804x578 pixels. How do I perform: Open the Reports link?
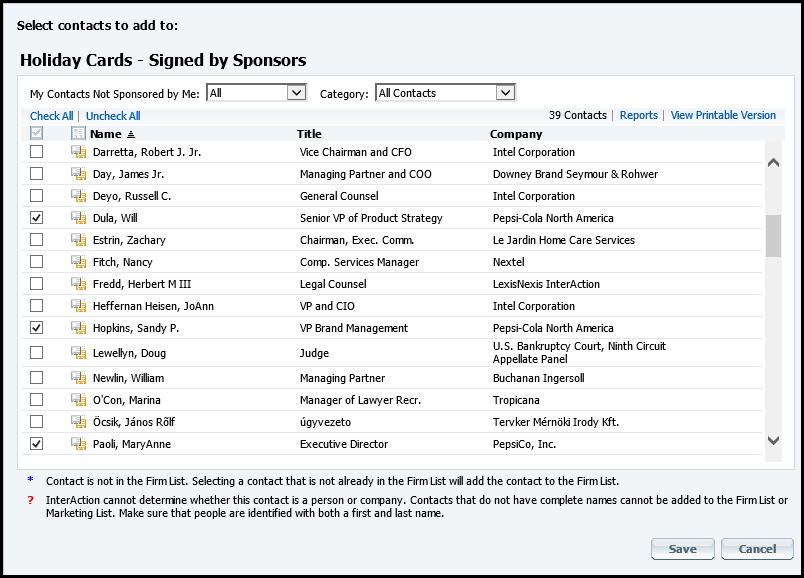pos(638,115)
